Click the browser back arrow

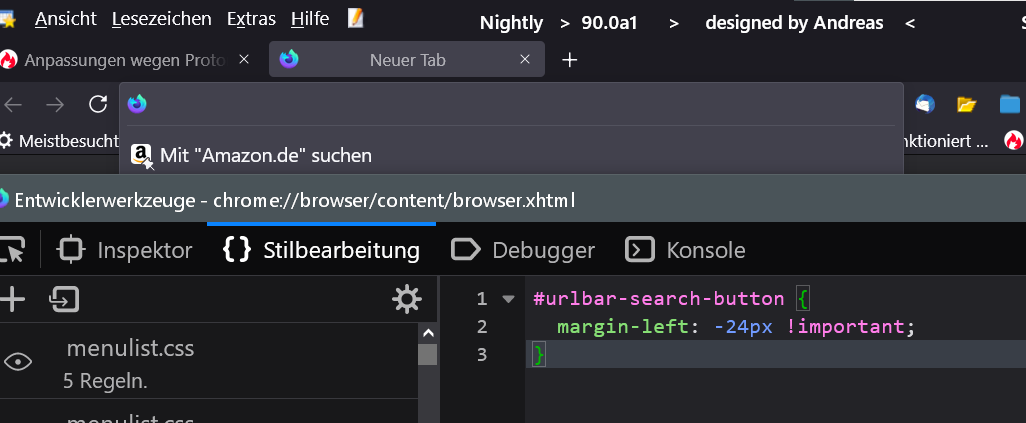[x=14, y=104]
